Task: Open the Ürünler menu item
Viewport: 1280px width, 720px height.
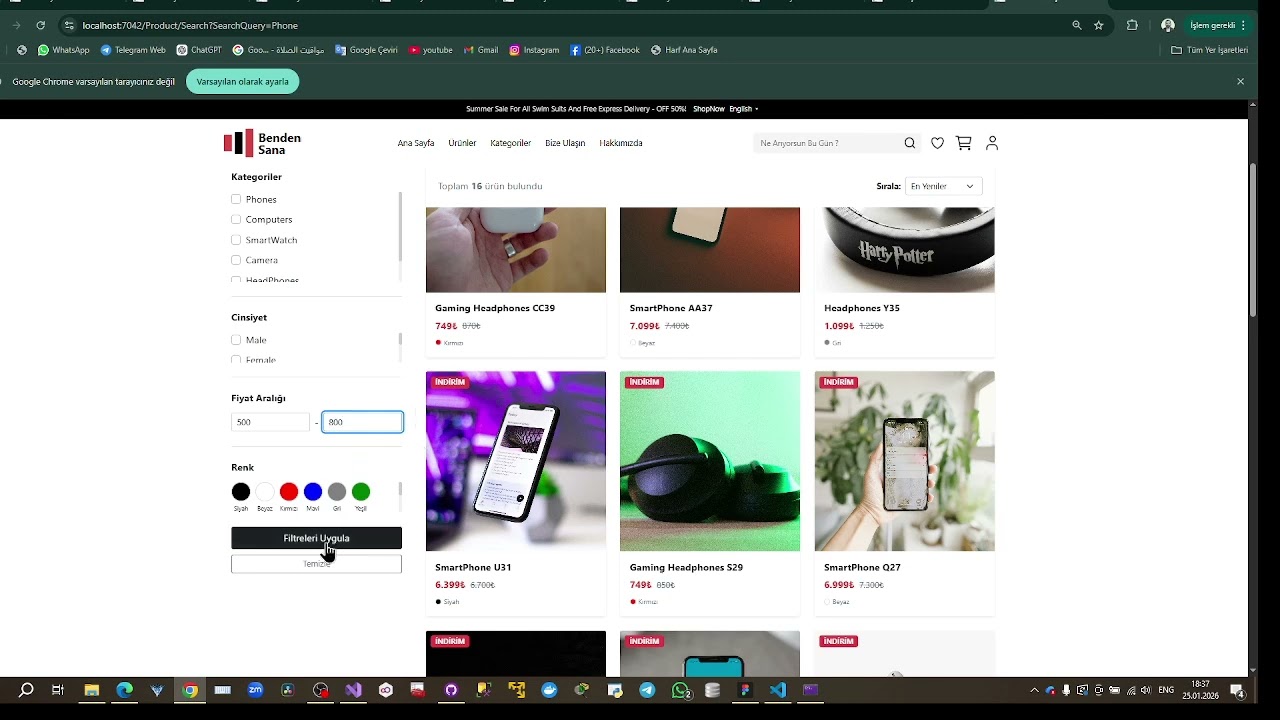Action: (x=462, y=143)
